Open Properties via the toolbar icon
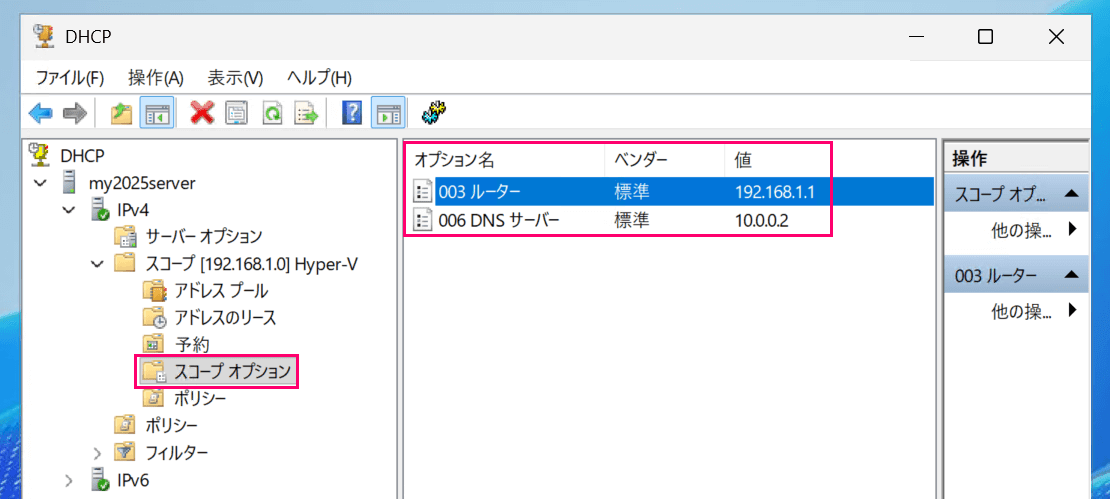Viewport: 1110px width, 499px height. pos(236,112)
